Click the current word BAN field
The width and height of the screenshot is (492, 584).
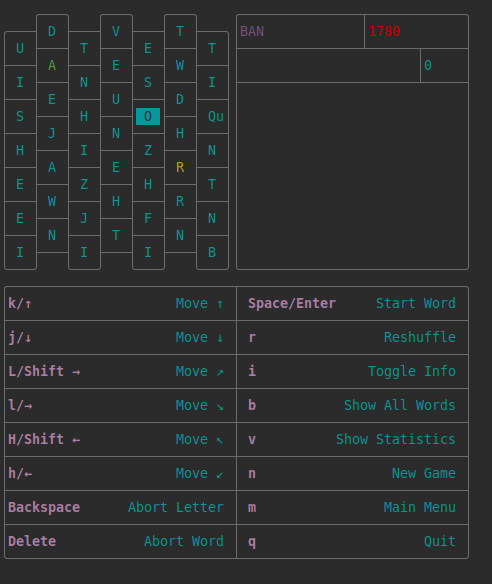click(300, 31)
